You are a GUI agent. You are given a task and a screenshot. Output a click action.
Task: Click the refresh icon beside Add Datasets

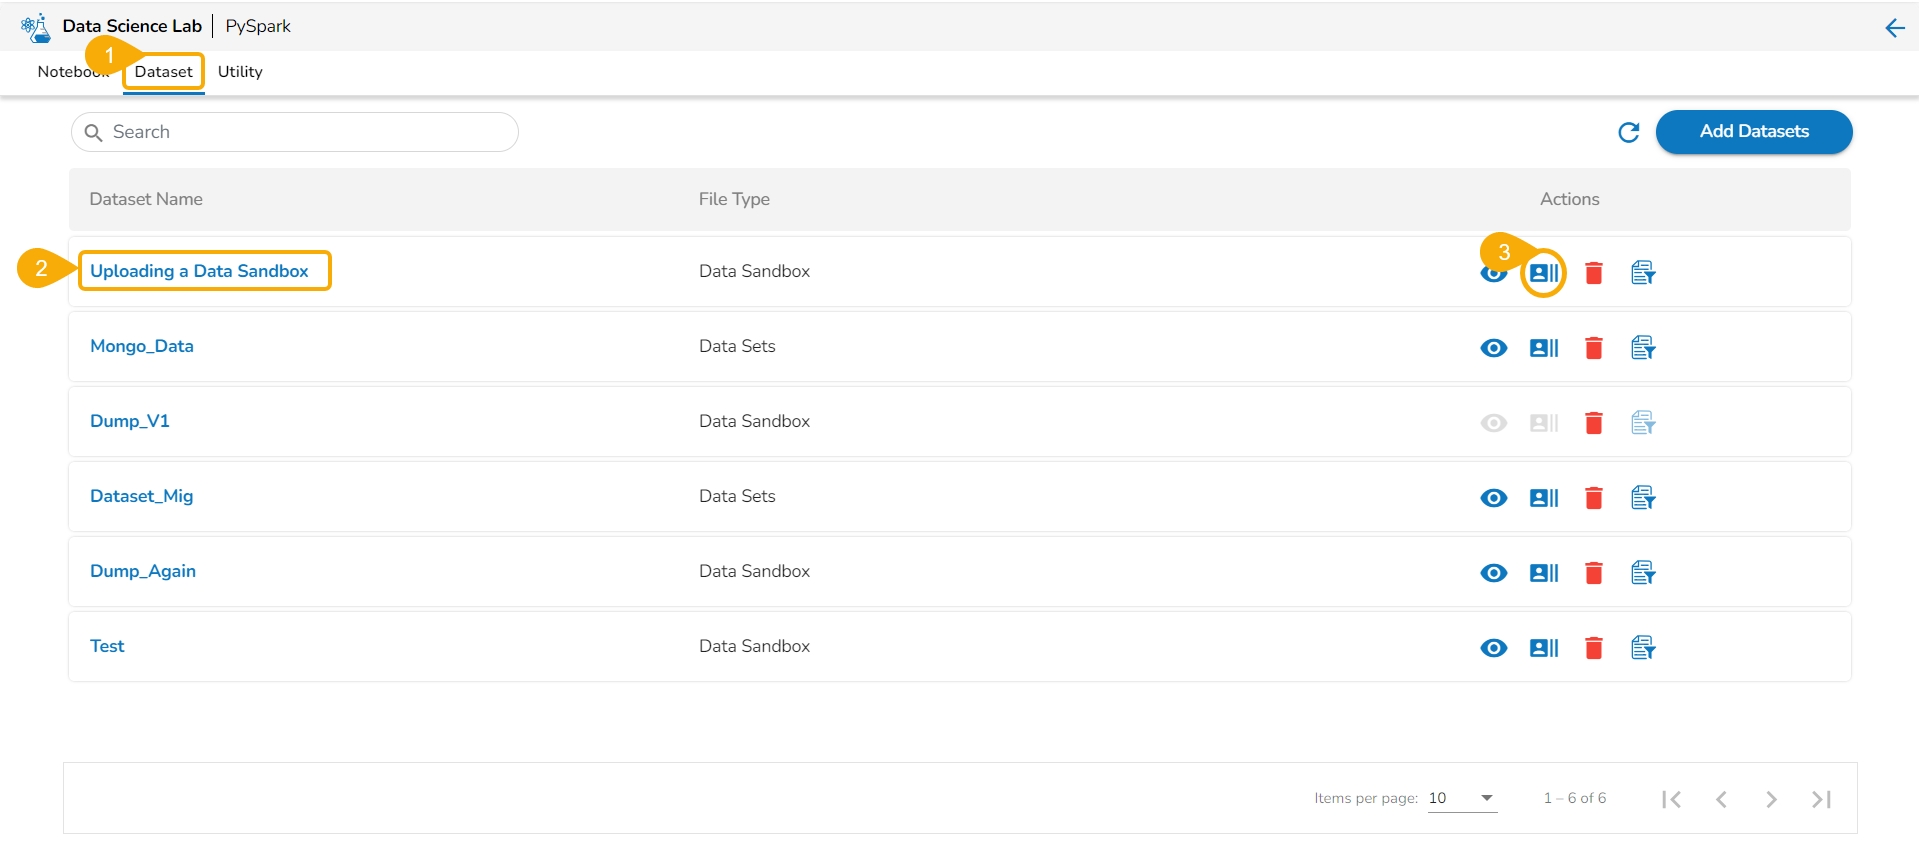tap(1628, 132)
